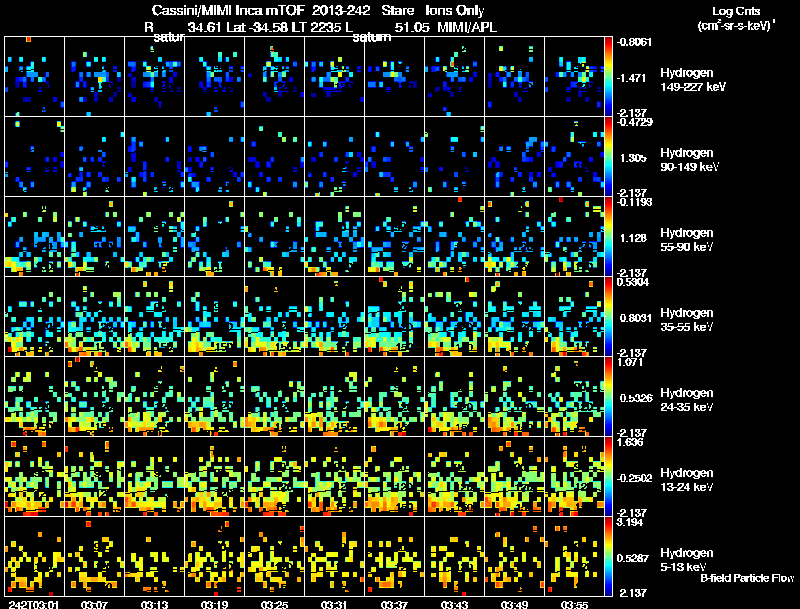Click the '3.194' colorbar value
Screen dimensions: 800x609
click(630, 522)
